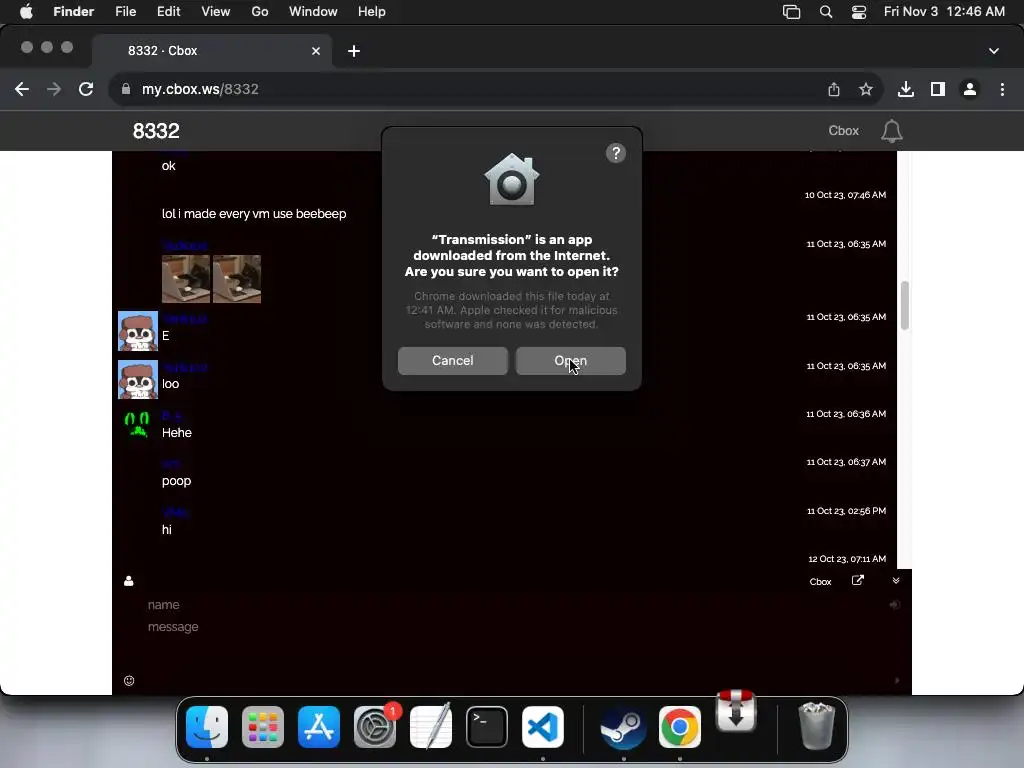Close the 8332 Cbox tab

(x=316, y=51)
